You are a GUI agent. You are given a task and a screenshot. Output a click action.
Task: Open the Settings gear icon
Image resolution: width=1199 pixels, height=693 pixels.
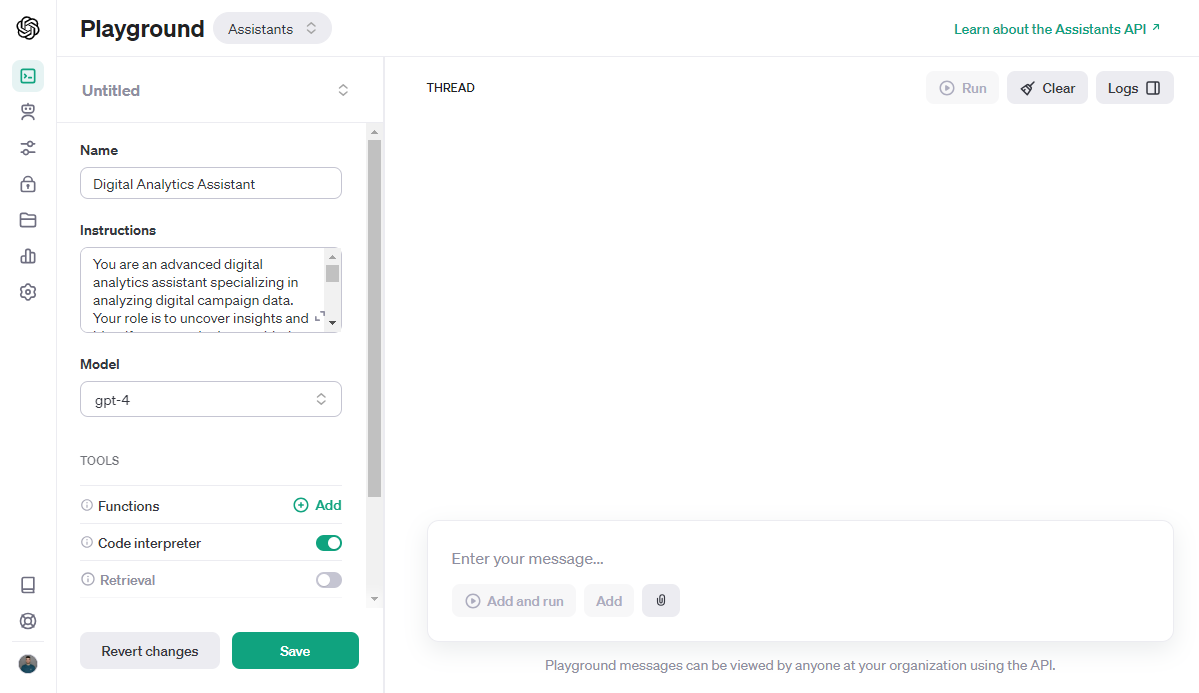pyautogui.click(x=28, y=292)
